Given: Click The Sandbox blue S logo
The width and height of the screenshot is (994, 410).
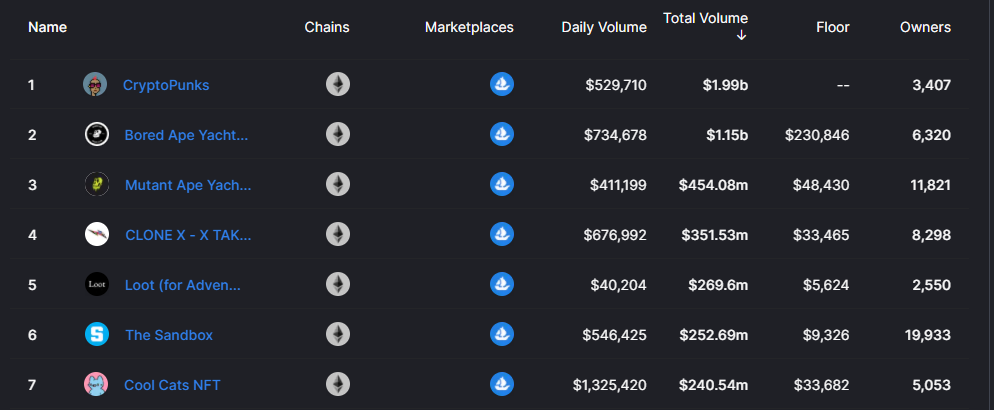Looking at the screenshot, I should coord(97,335).
